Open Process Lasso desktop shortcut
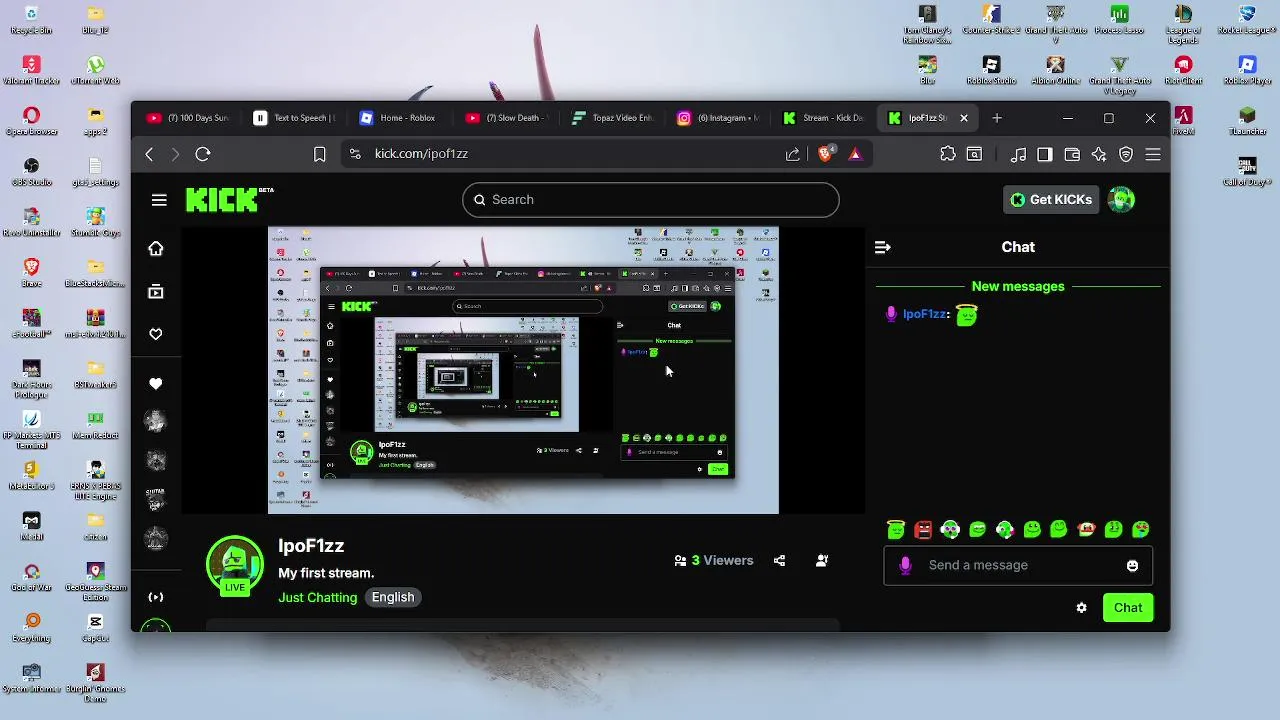 [x=1119, y=20]
